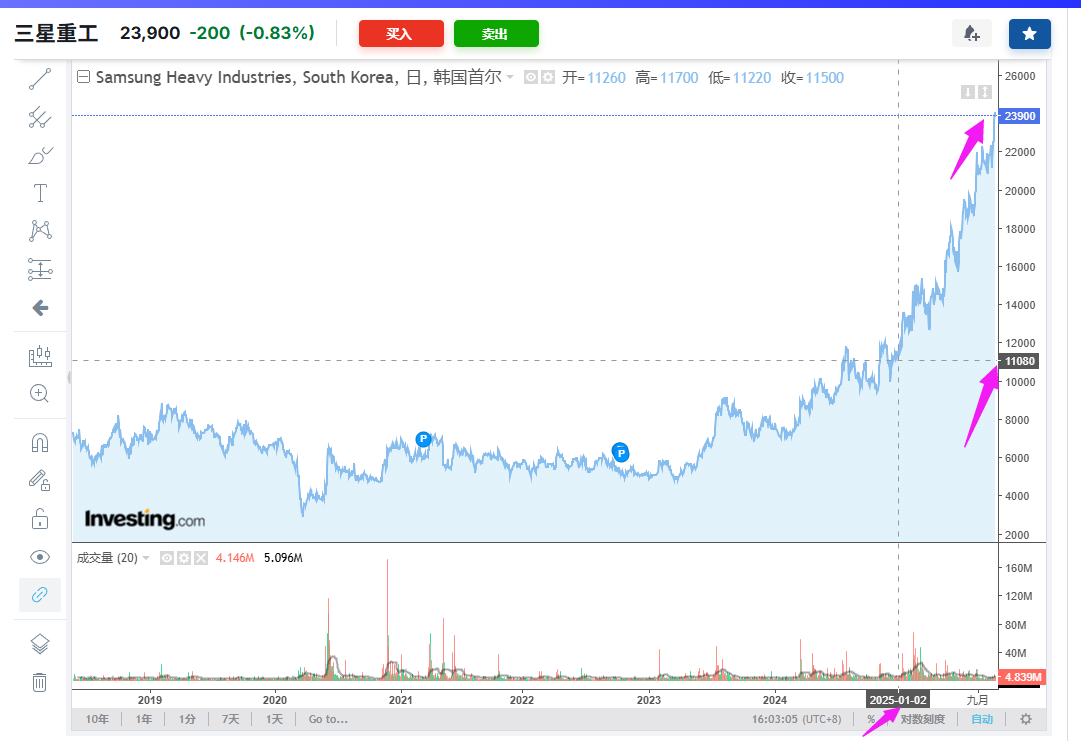1081x741 pixels.
Task: Click the small down-arrow pane button
Action: [968, 92]
